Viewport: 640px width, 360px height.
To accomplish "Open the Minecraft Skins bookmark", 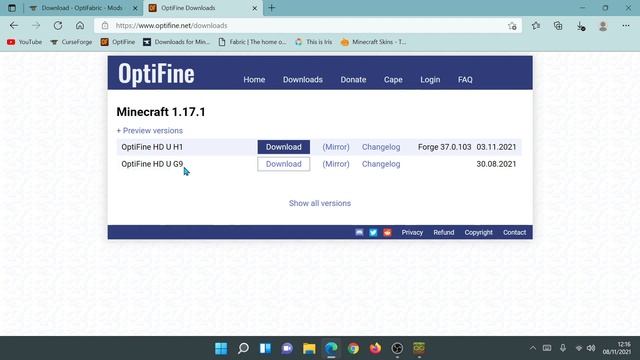I will tap(373, 42).
